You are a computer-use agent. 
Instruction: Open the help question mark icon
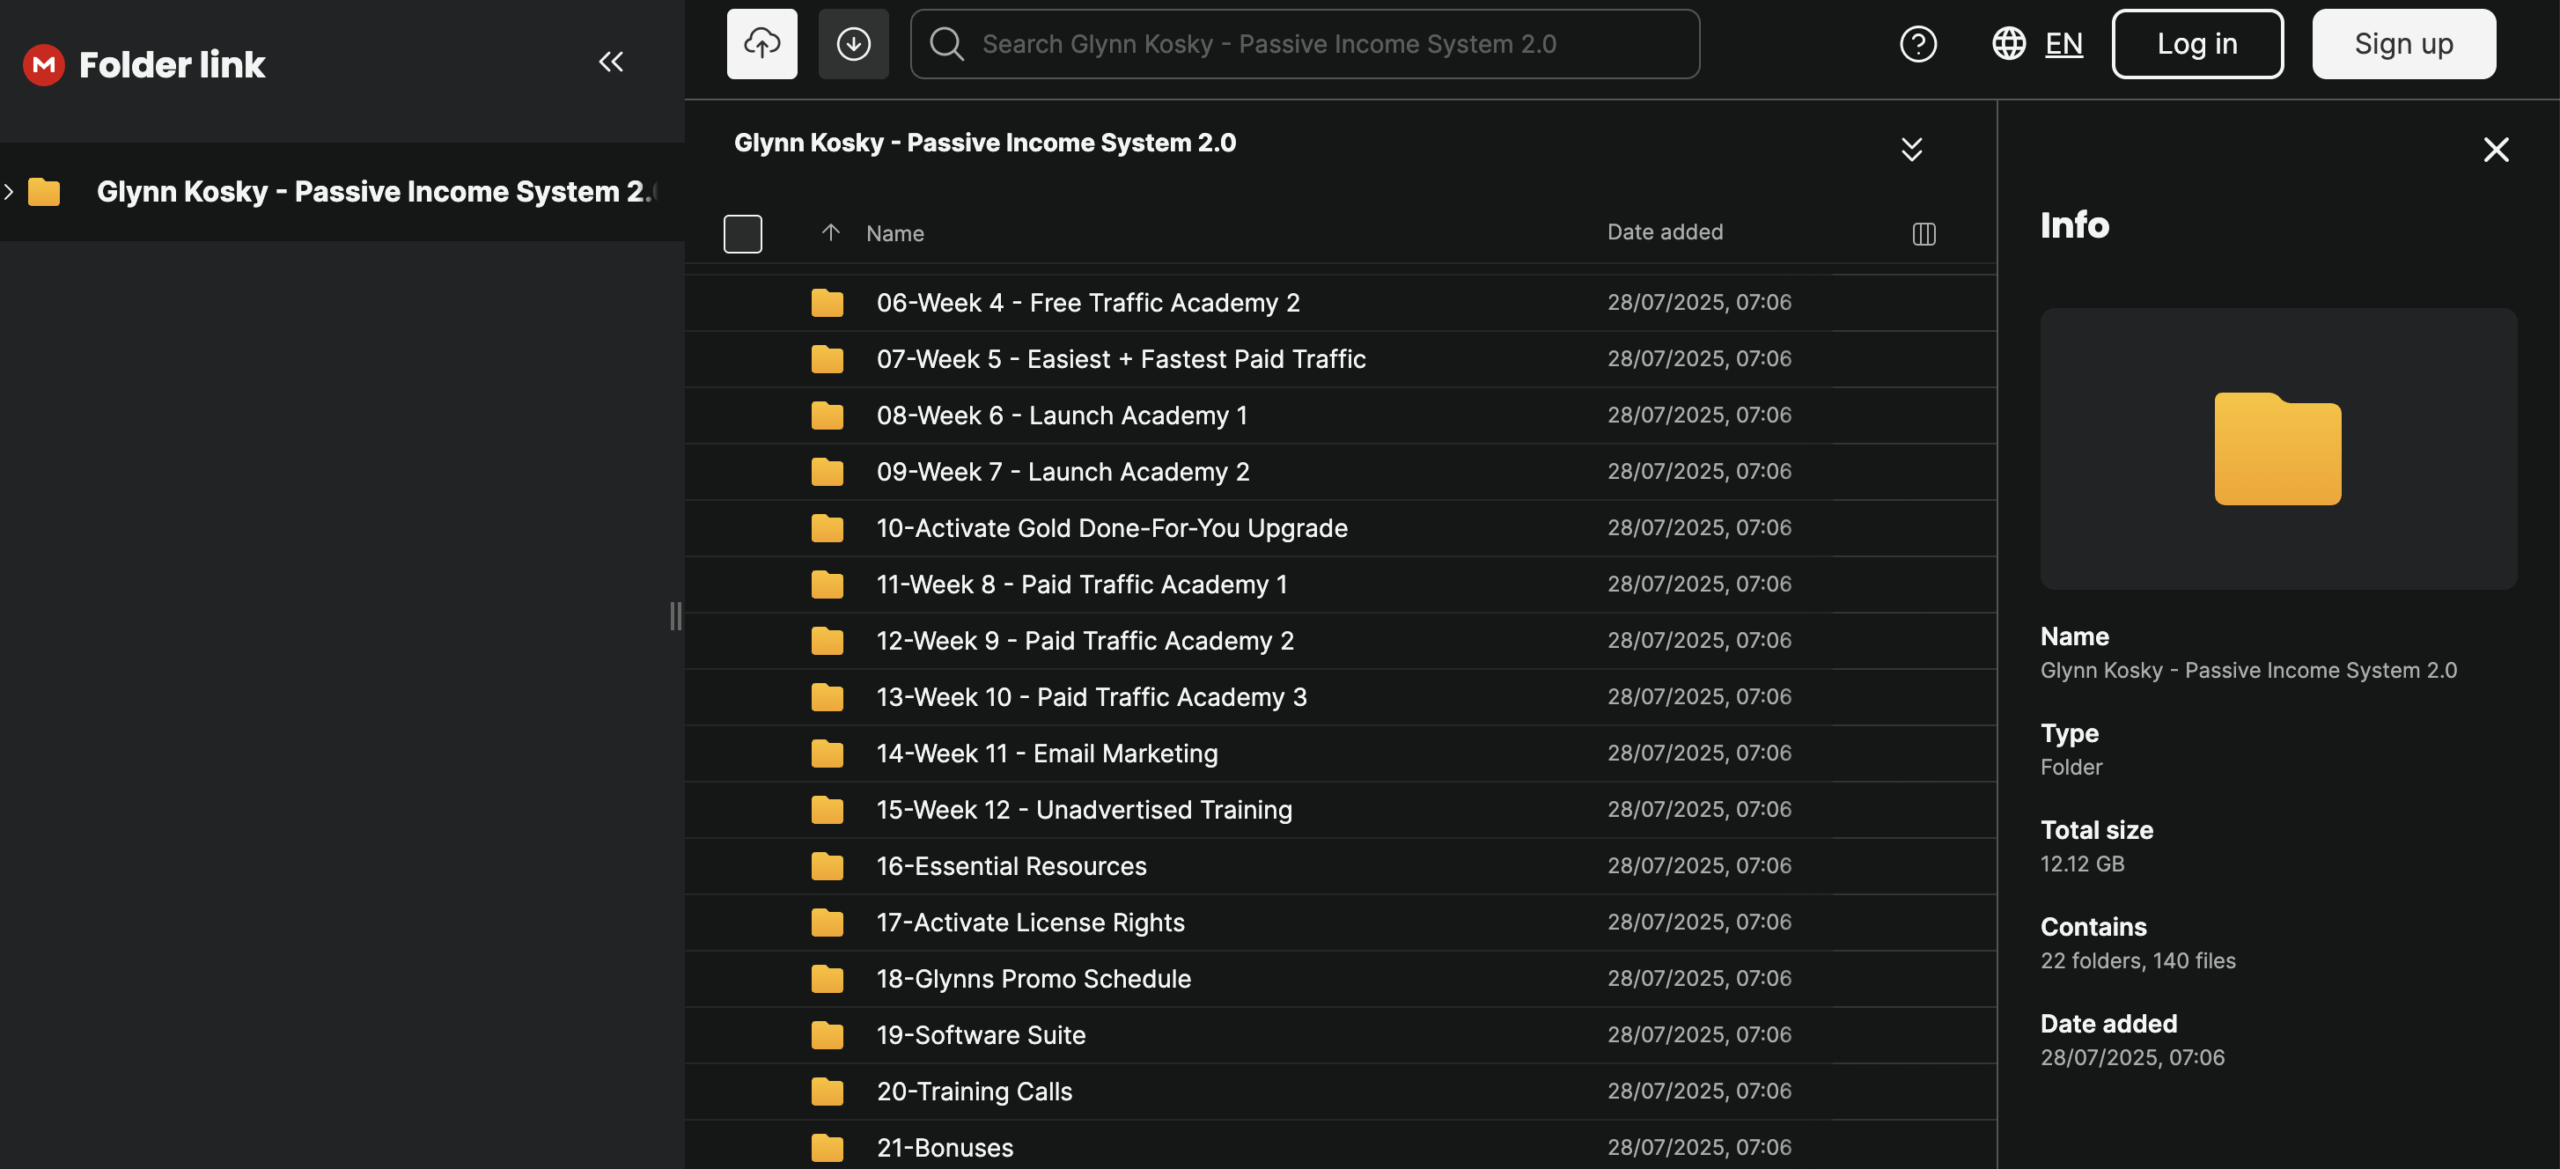click(1918, 44)
